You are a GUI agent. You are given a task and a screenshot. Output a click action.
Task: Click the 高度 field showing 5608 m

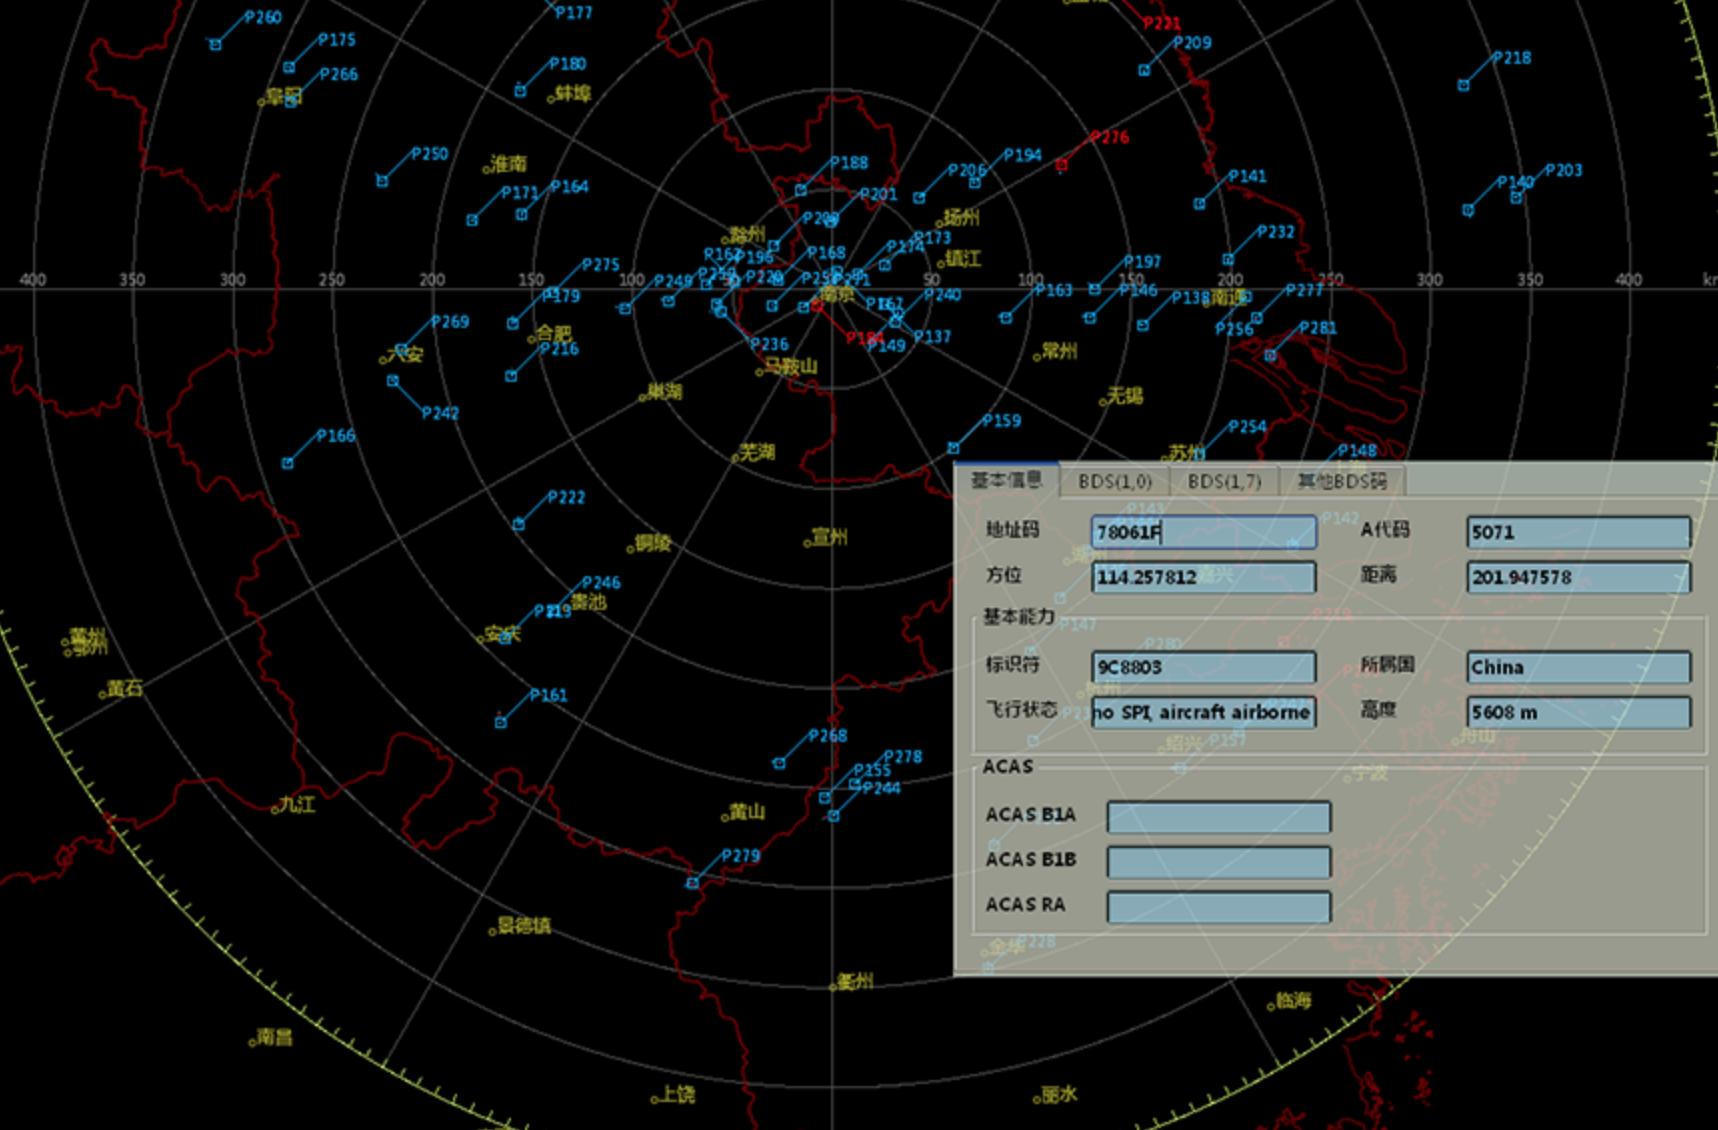pos(1578,712)
